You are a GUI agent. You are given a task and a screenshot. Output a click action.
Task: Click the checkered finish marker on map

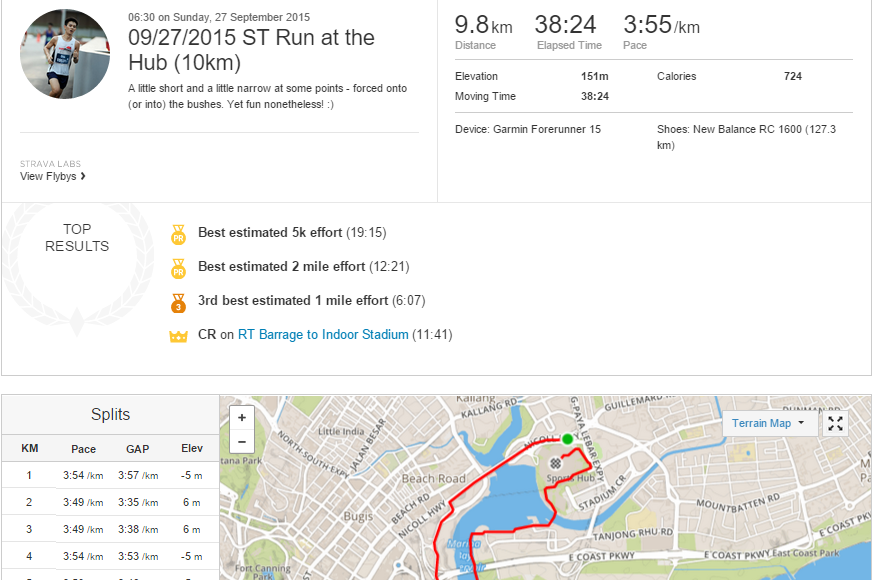click(555, 465)
